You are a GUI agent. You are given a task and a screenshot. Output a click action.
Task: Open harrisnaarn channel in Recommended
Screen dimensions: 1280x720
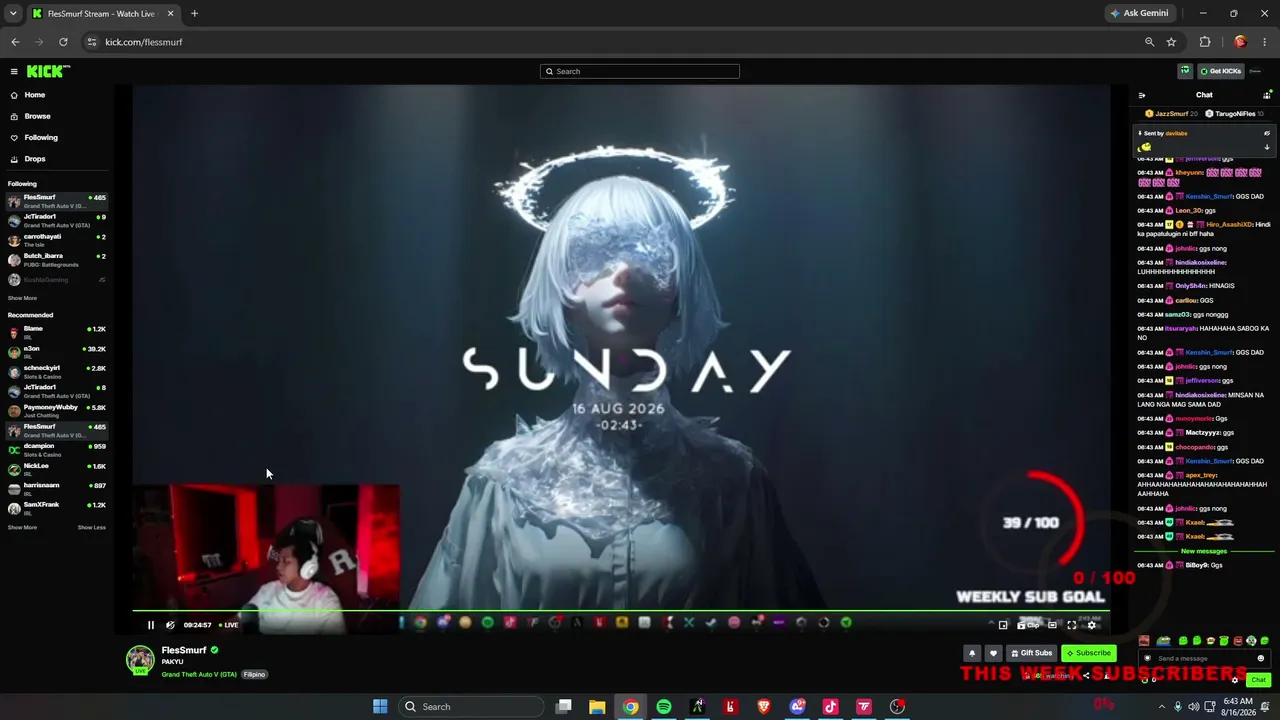click(57, 489)
